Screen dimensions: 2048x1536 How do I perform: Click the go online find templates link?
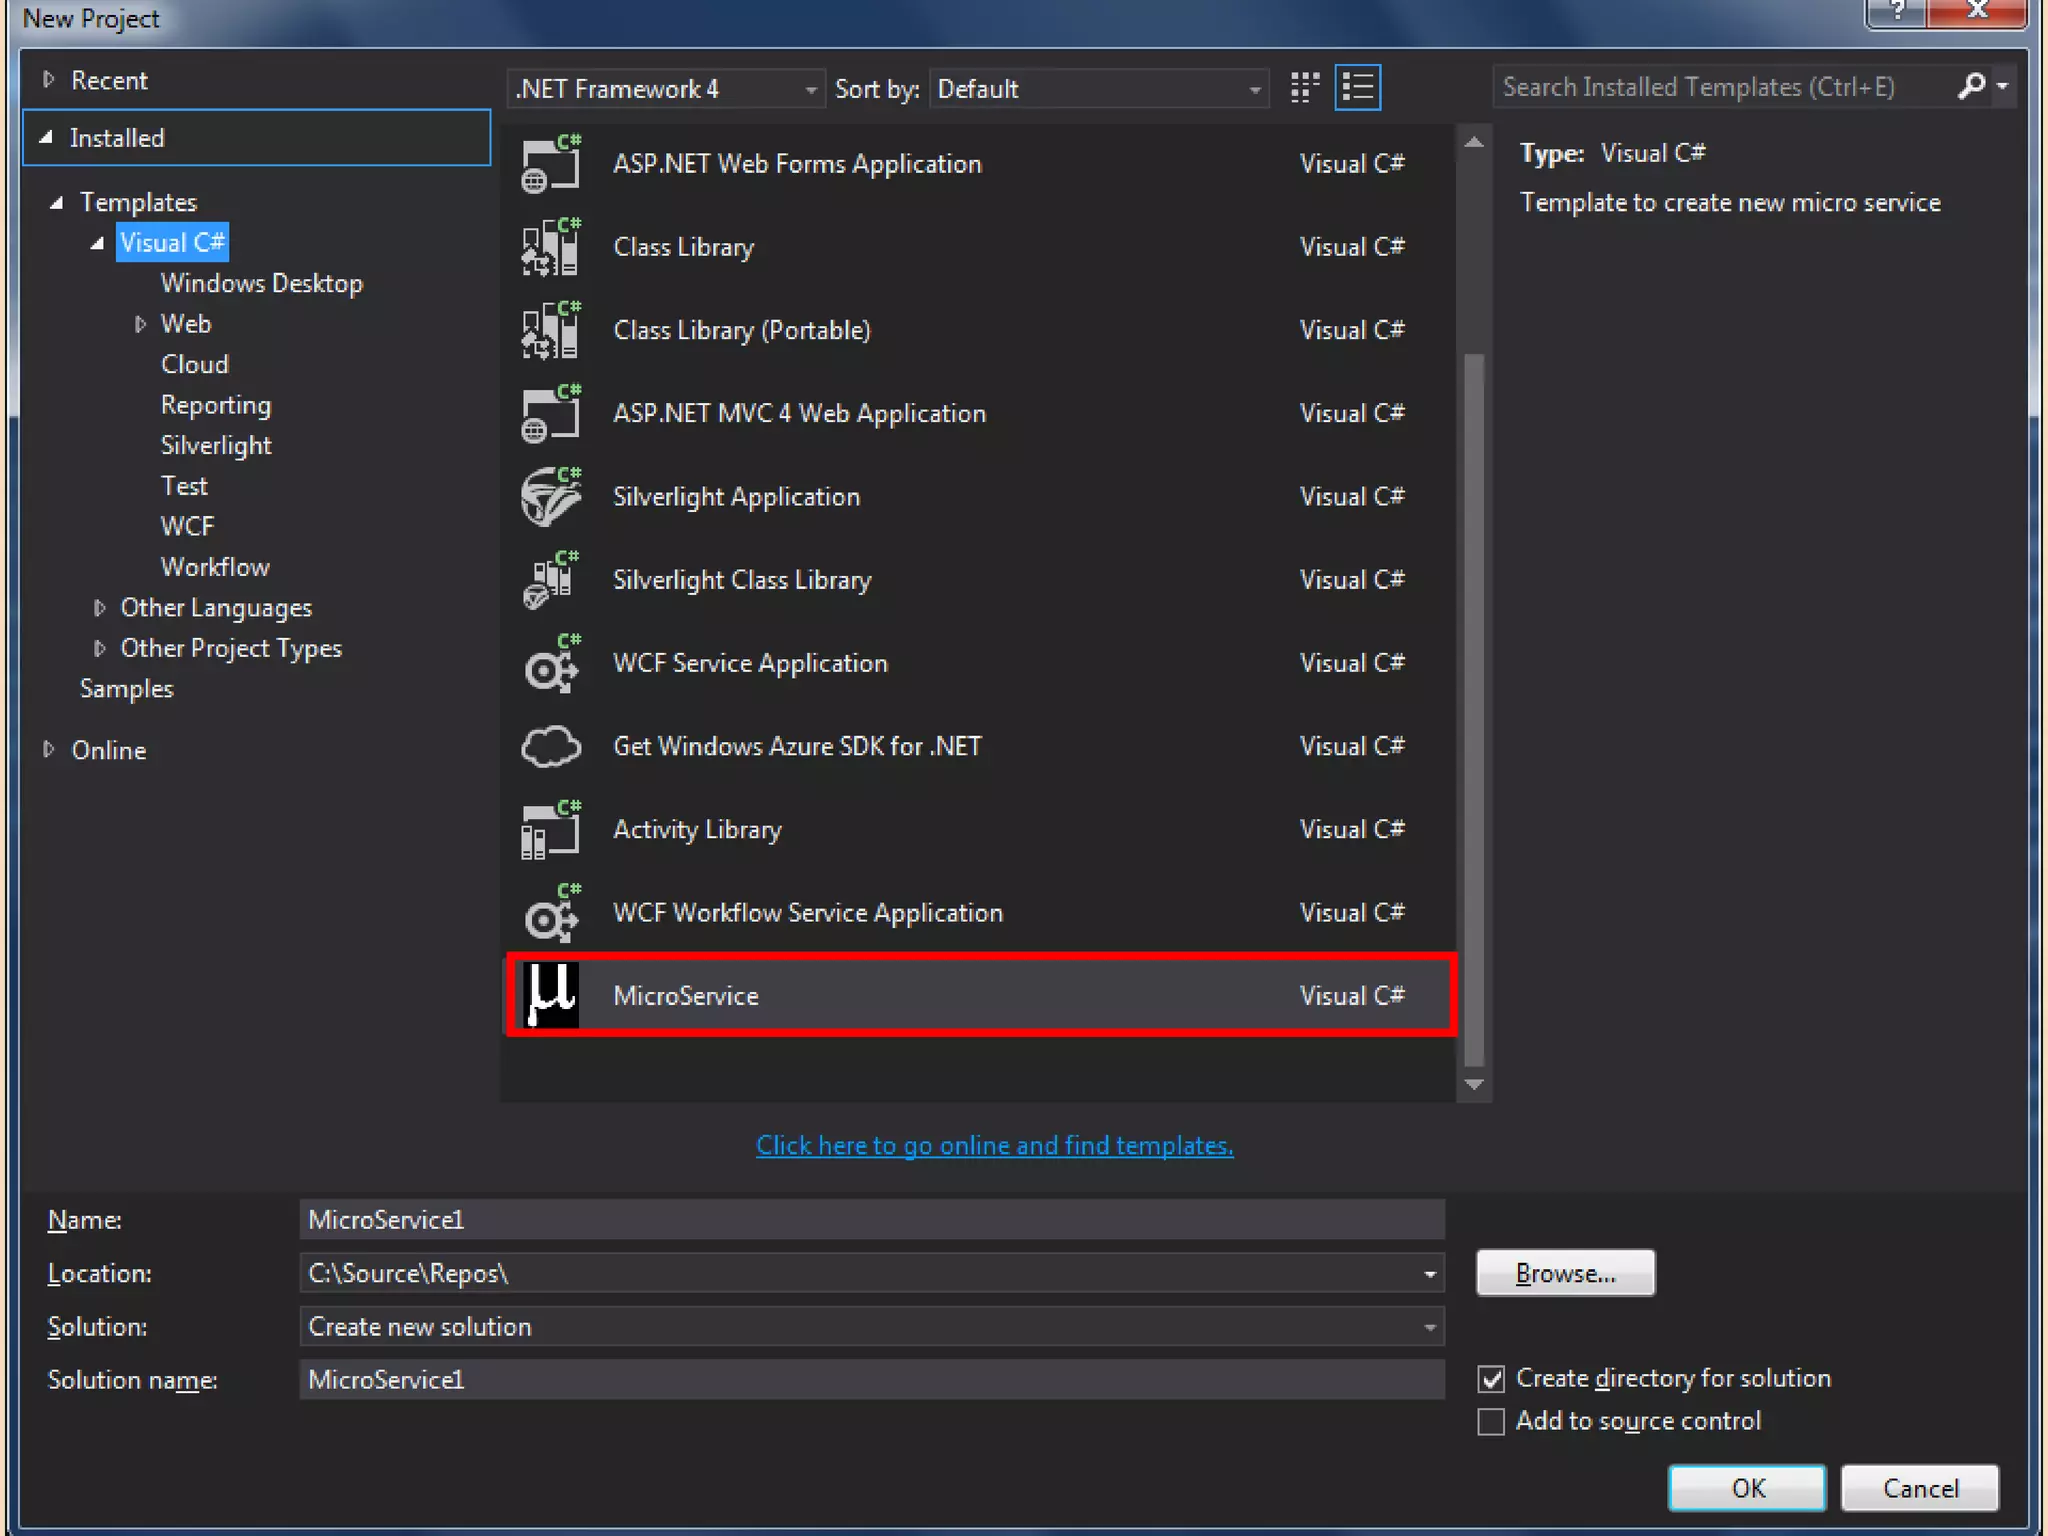click(994, 1145)
